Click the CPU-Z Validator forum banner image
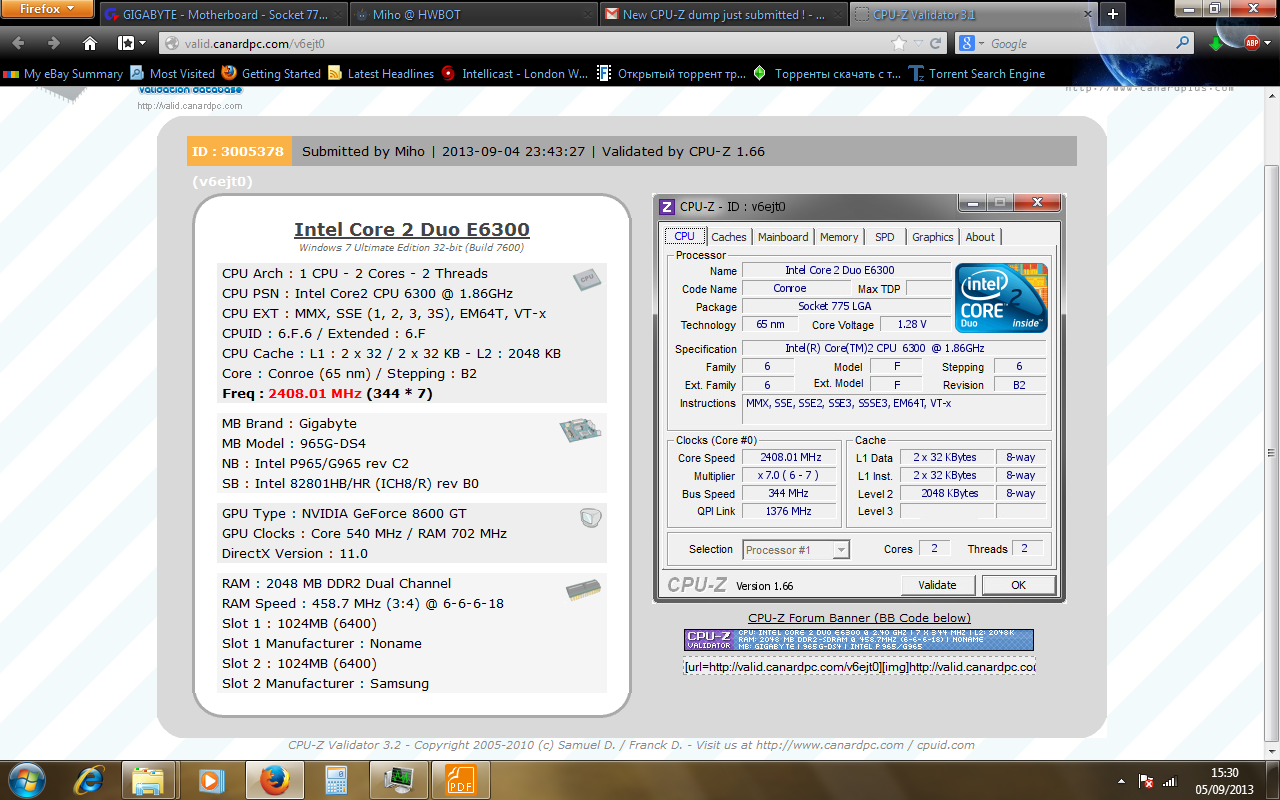The image size is (1280, 800). (x=859, y=640)
